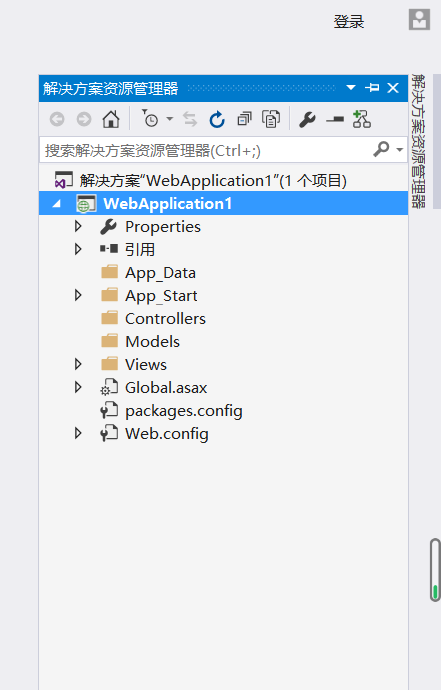Click the Home icon in Solution Explorer toolbar

coord(110,119)
